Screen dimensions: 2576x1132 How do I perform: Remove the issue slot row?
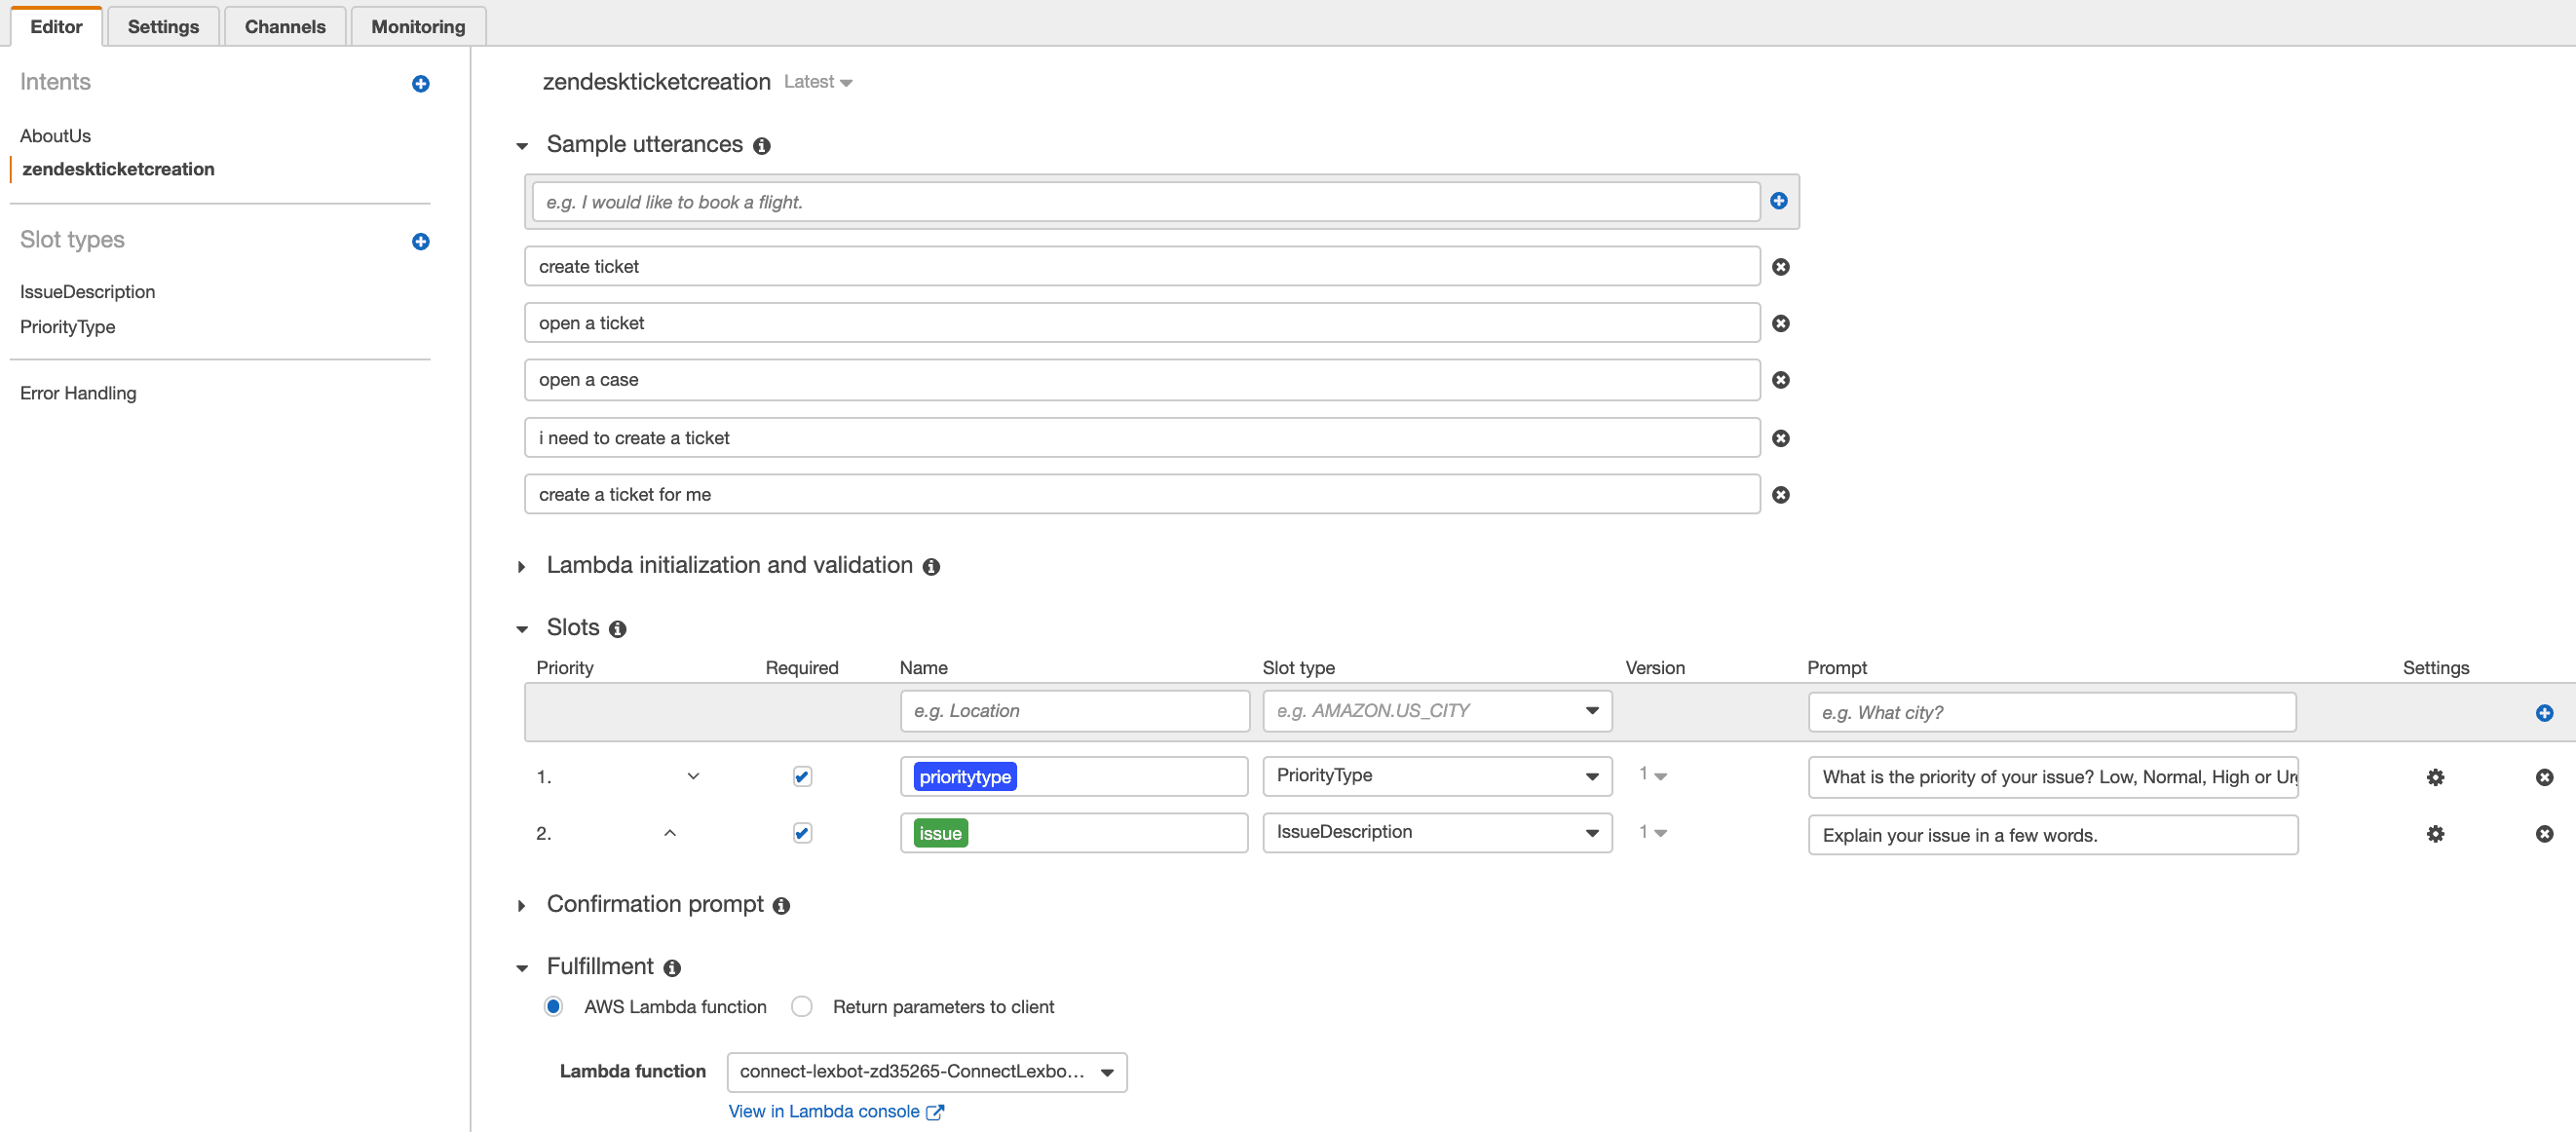pyautogui.click(x=2543, y=834)
